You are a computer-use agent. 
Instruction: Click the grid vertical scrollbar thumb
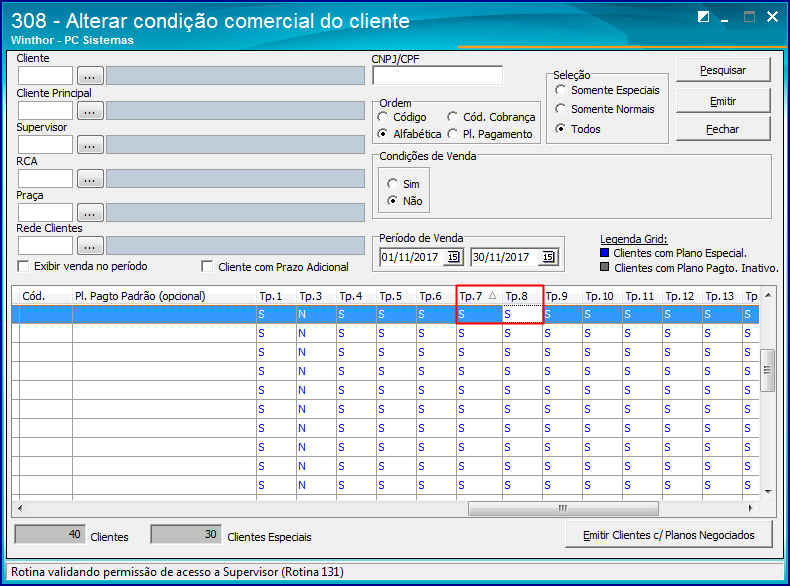tap(768, 370)
